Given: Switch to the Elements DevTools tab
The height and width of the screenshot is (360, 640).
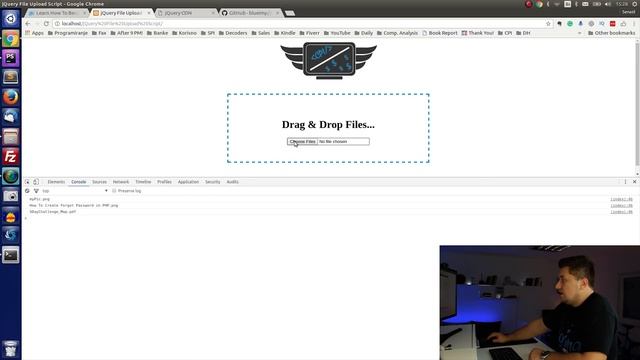Looking at the screenshot, I should (x=56, y=182).
